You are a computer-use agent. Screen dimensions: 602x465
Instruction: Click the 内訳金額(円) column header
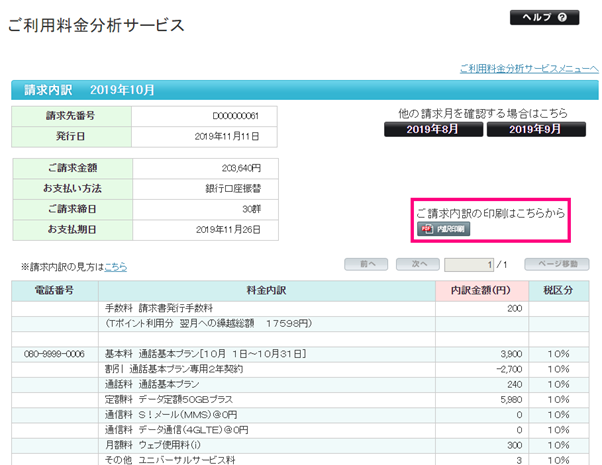click(482, 291)
